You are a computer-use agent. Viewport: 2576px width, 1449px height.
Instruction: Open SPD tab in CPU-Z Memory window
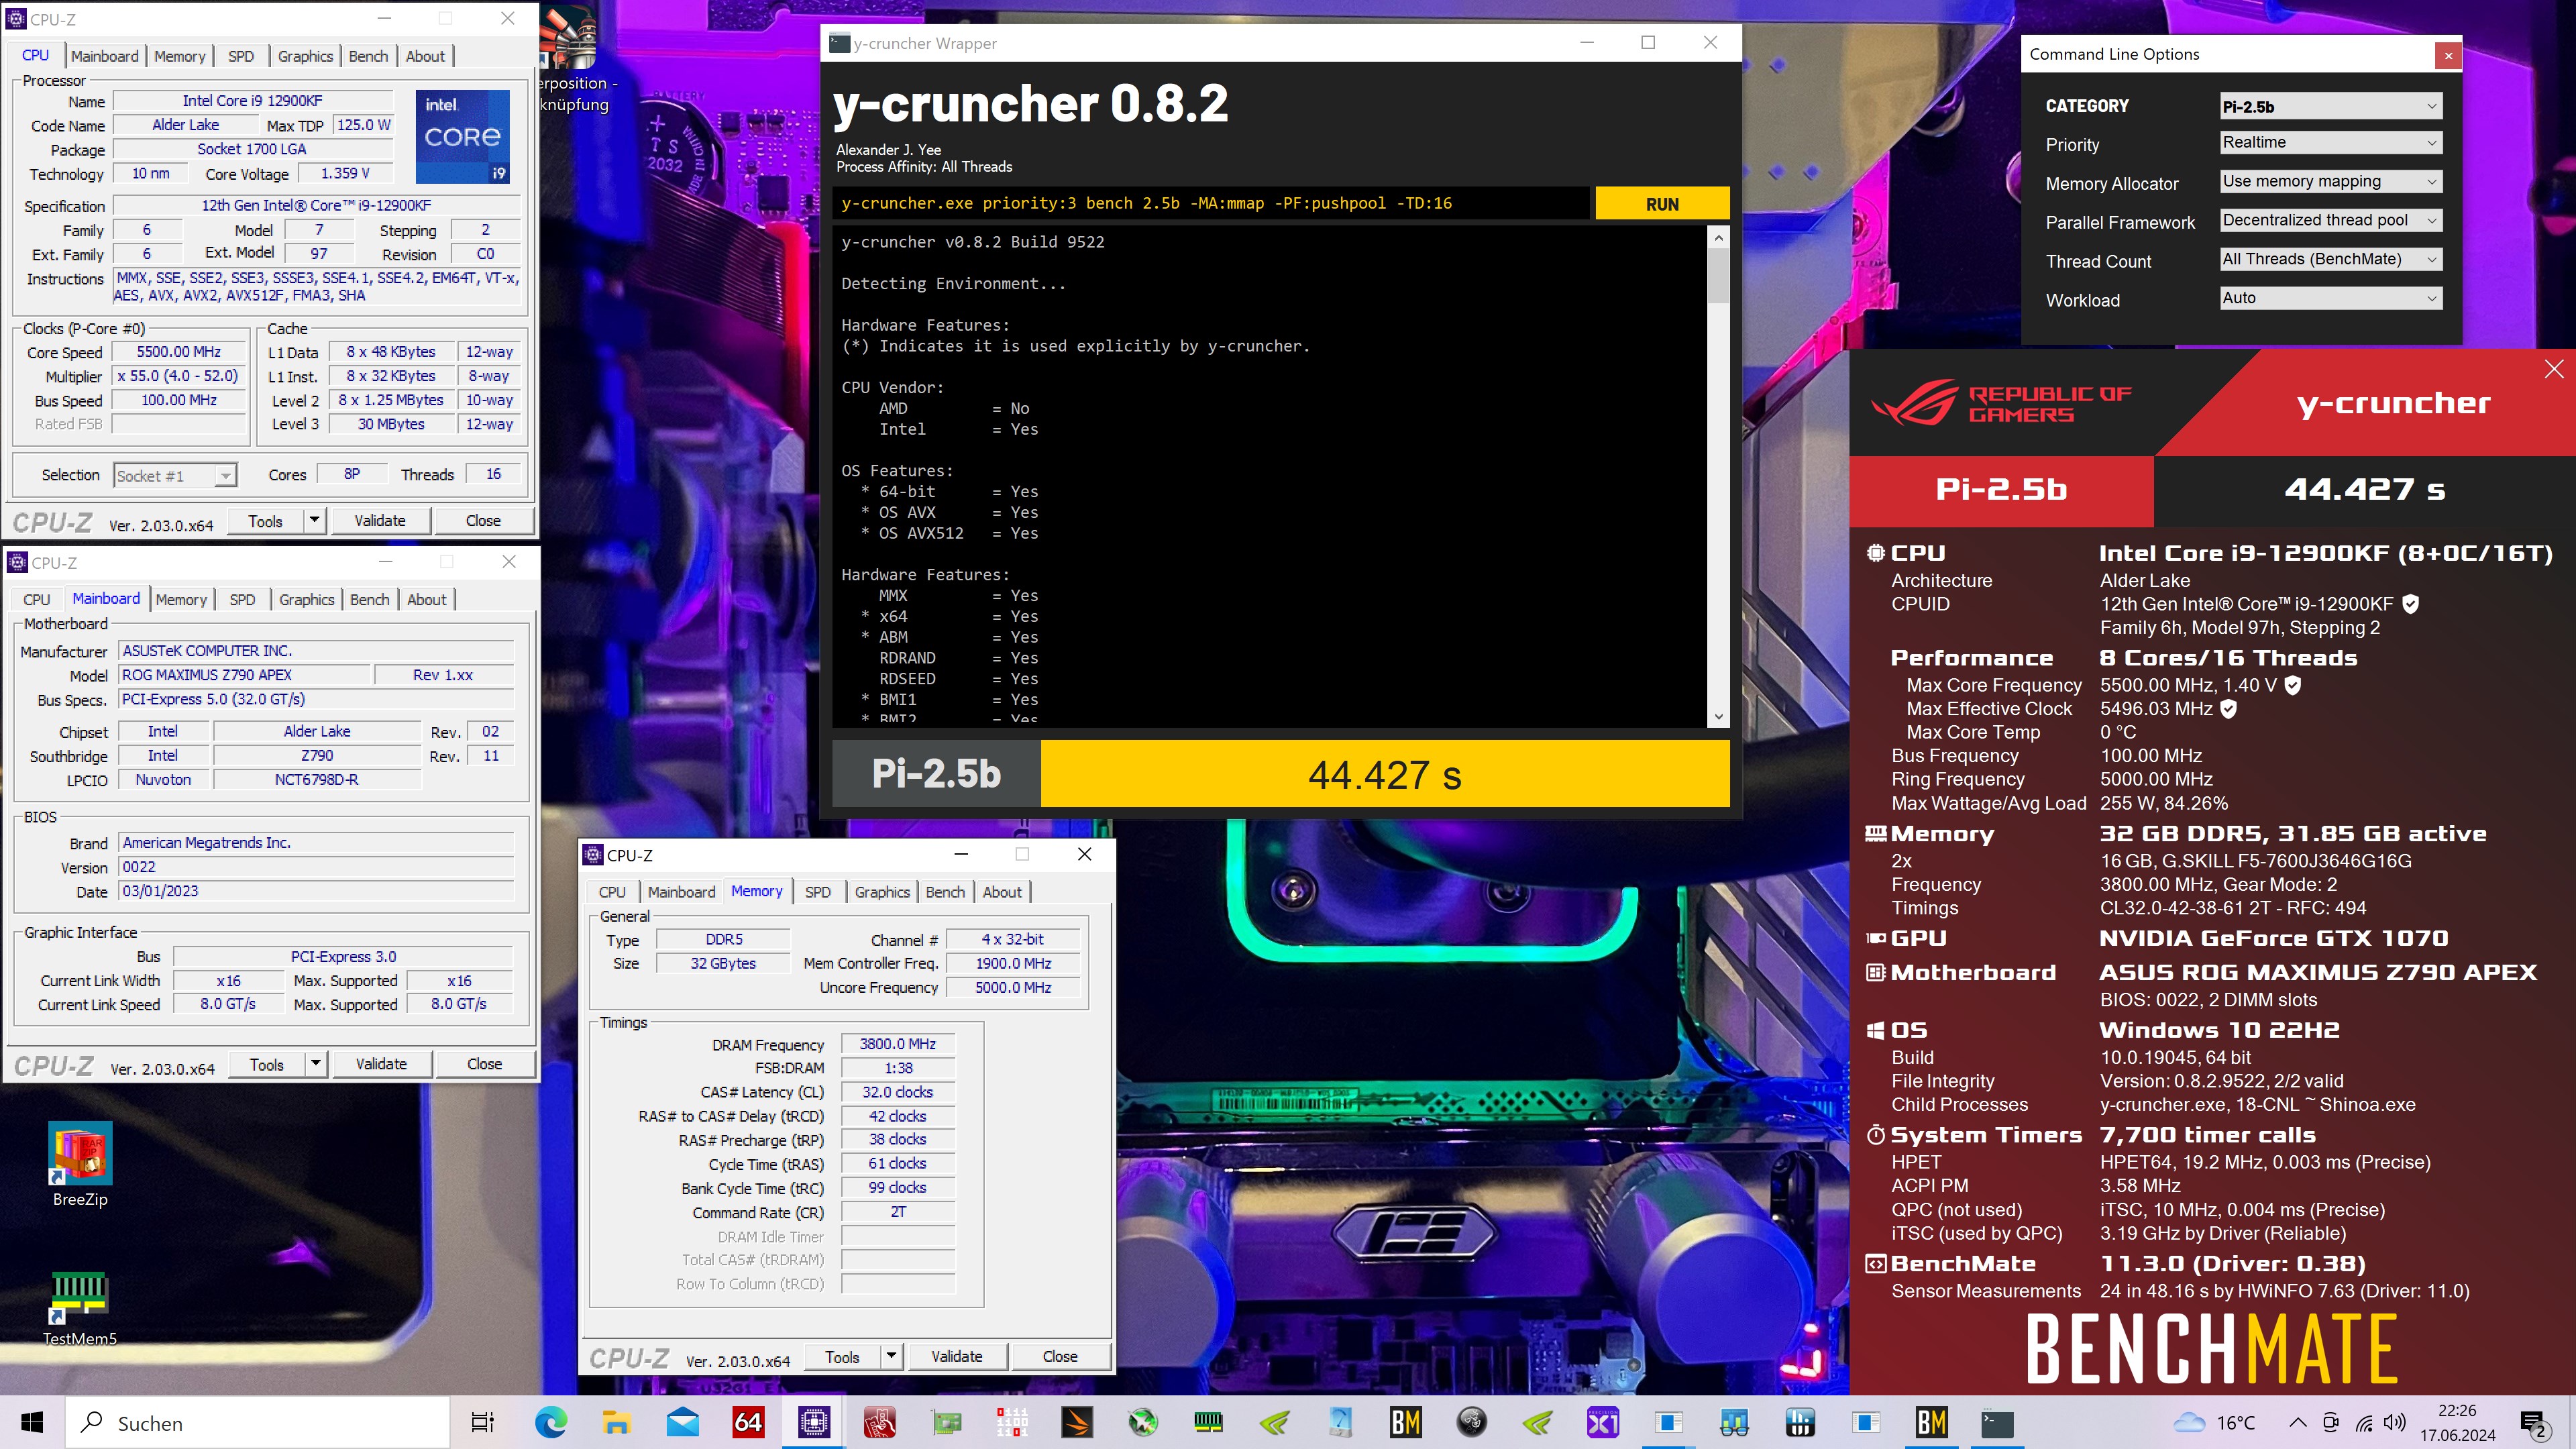(818, 892)
